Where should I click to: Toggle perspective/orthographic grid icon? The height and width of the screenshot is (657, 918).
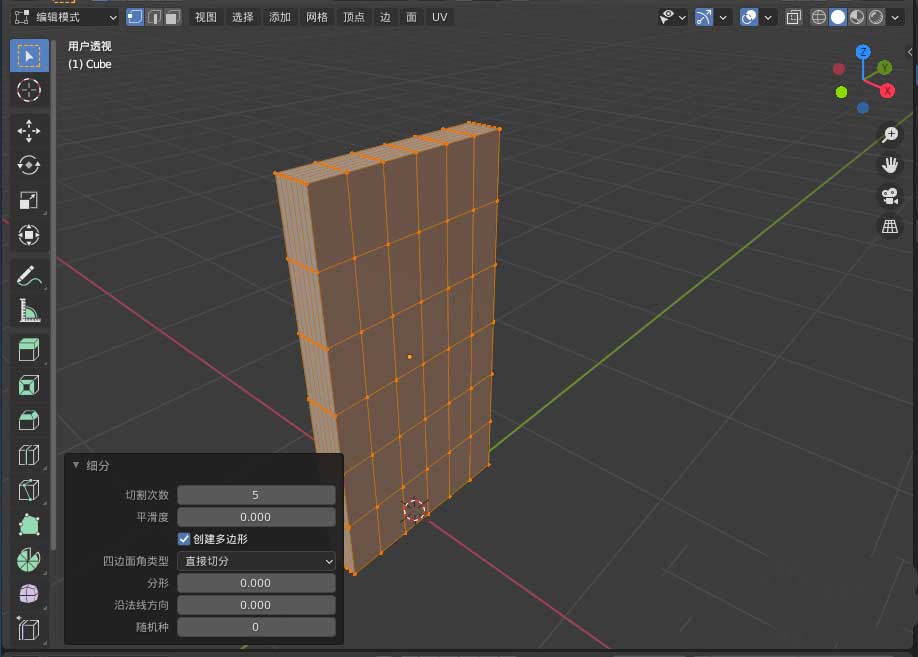[889, 226]
